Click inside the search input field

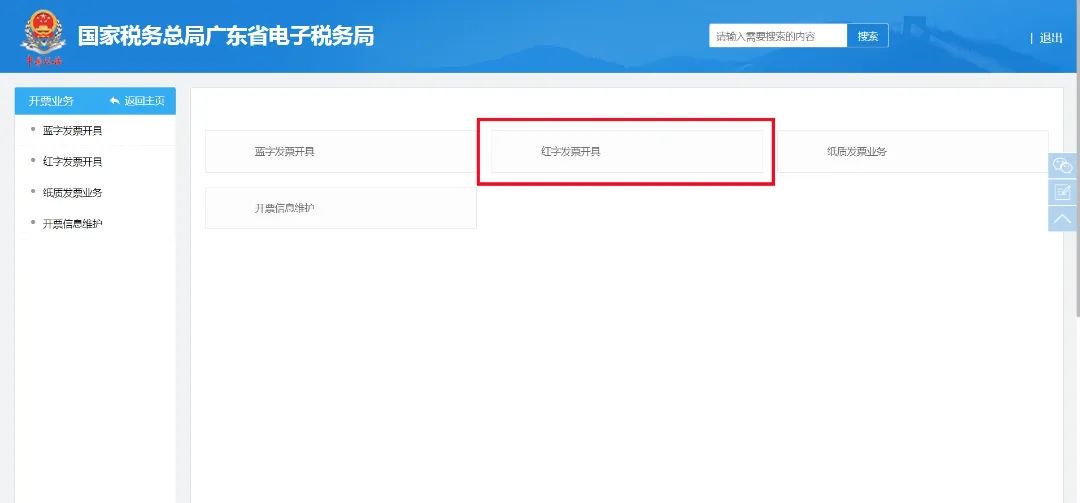click(x=777, y=36)
